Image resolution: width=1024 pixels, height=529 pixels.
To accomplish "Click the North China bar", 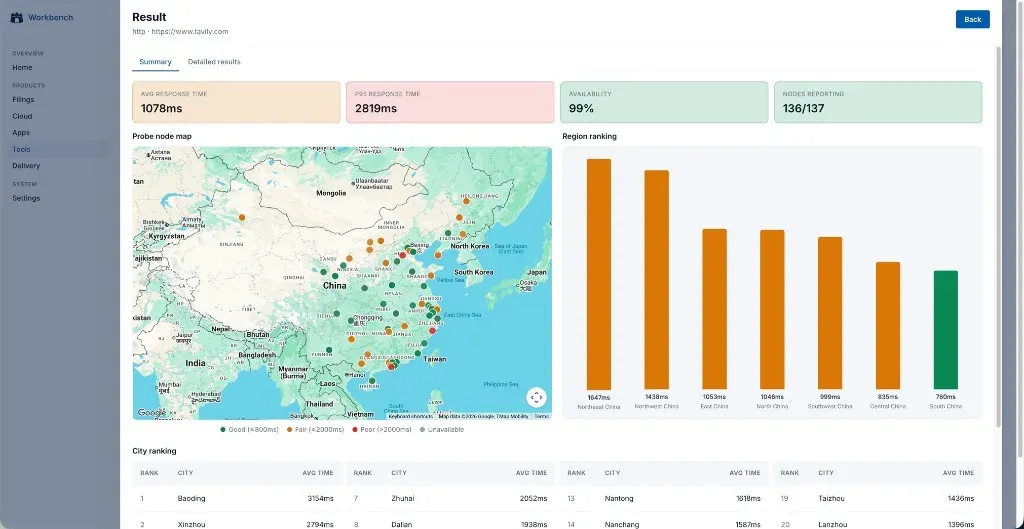I will pos(772,310).
